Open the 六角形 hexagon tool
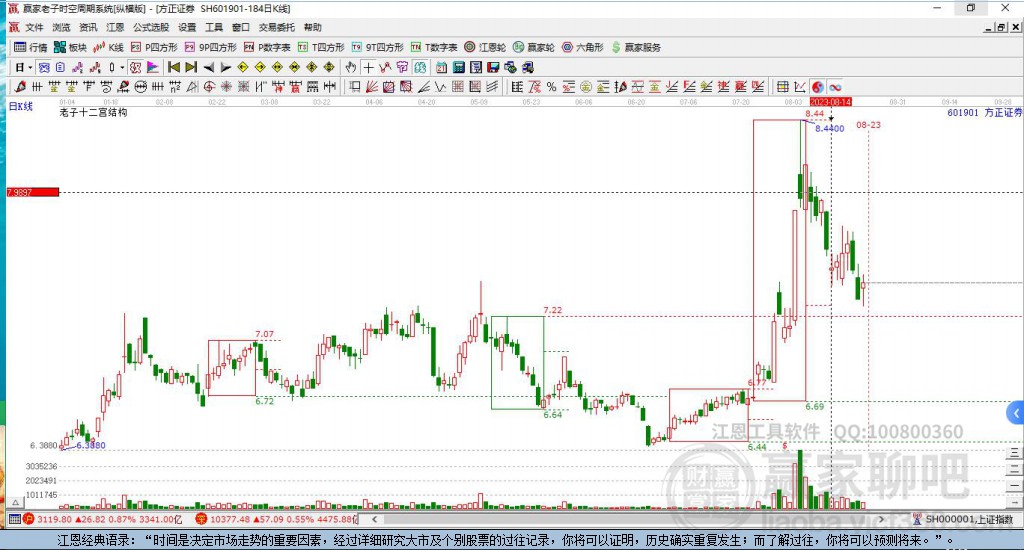Viewport: 1024px width, 550px height. click(583, 47)
